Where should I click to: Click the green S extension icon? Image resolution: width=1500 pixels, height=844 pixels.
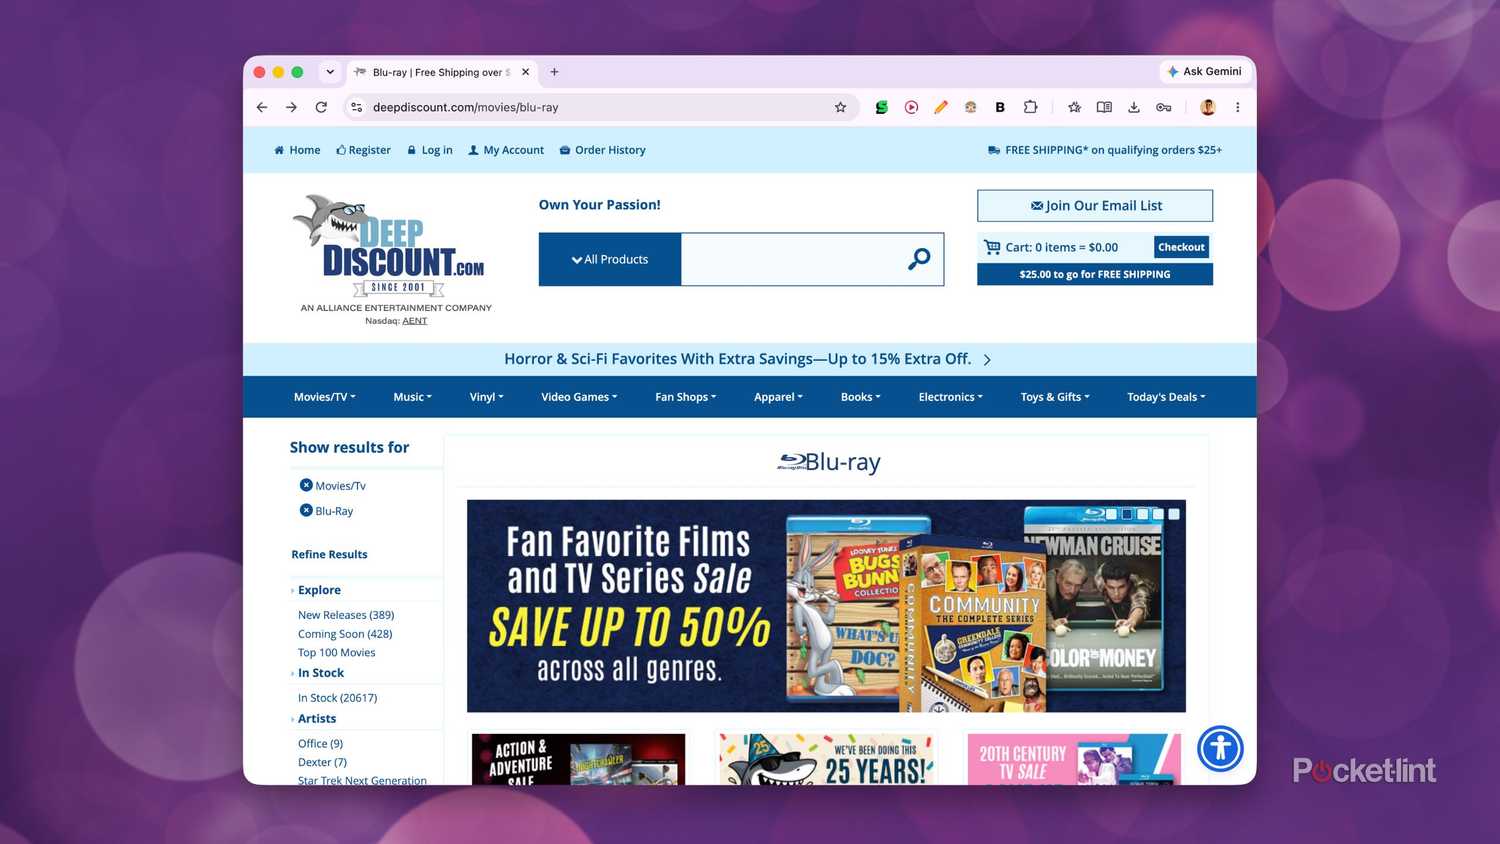point(881,107)
